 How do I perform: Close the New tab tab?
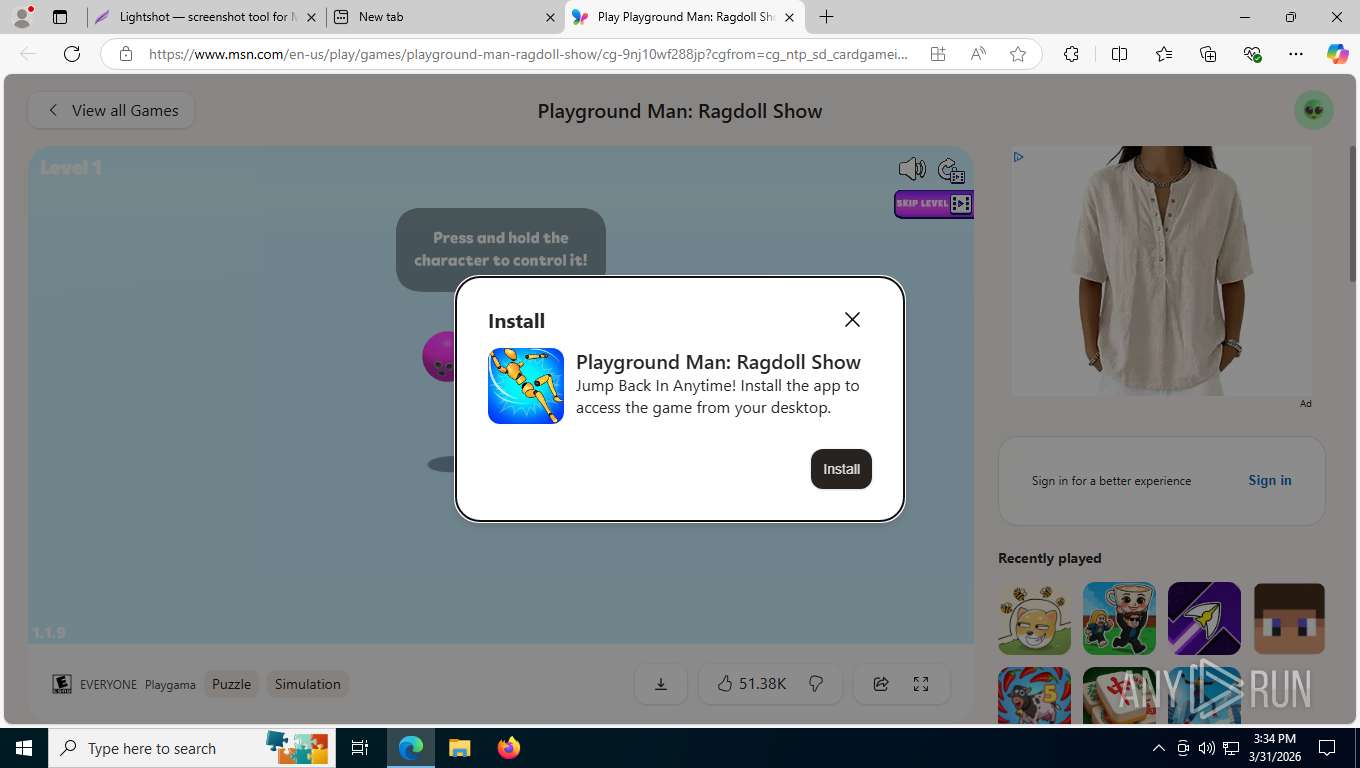pos(550,17)
